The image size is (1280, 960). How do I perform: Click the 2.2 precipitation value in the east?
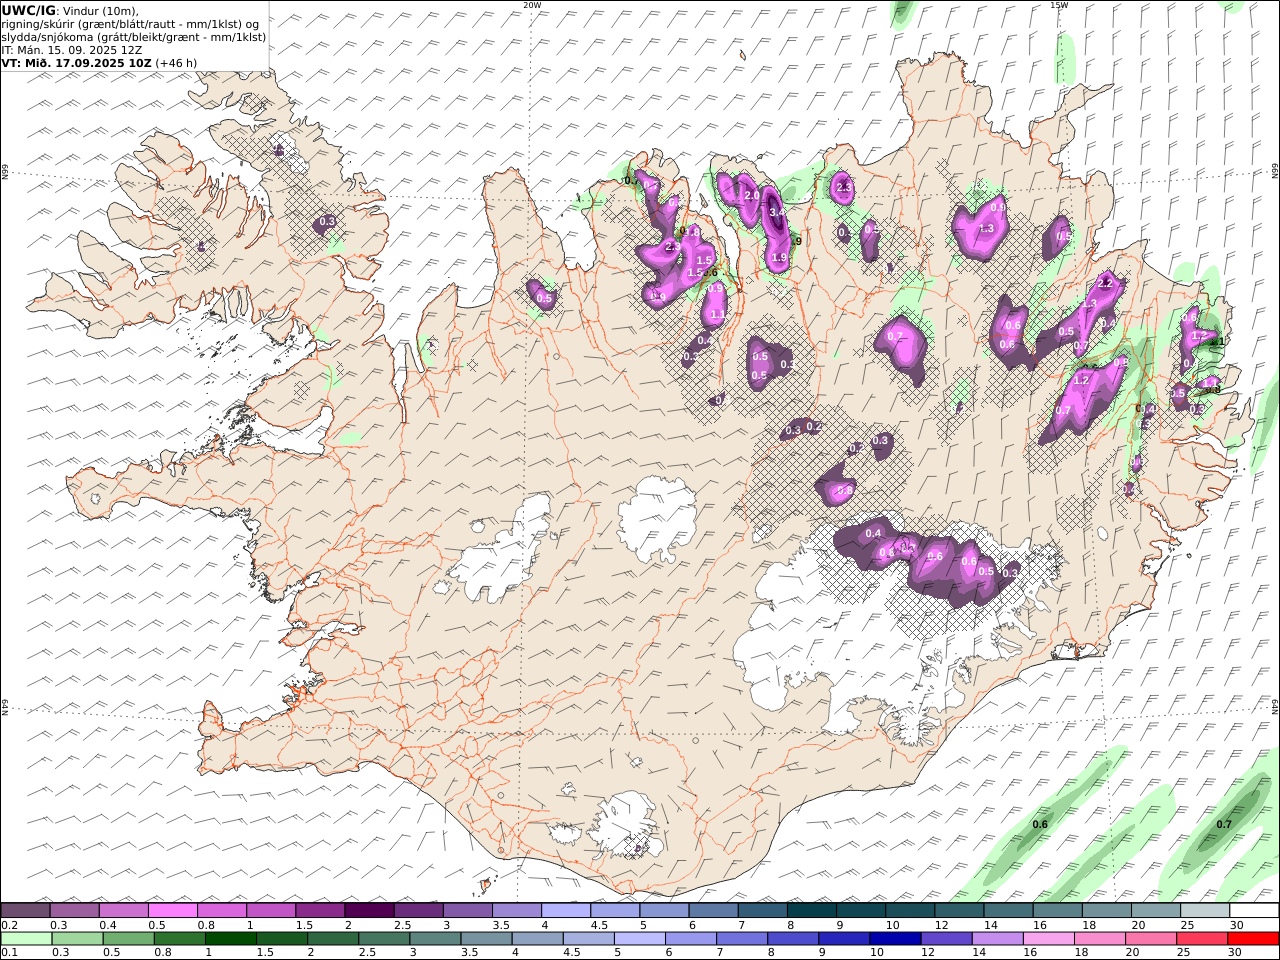tap(1105, 284)
